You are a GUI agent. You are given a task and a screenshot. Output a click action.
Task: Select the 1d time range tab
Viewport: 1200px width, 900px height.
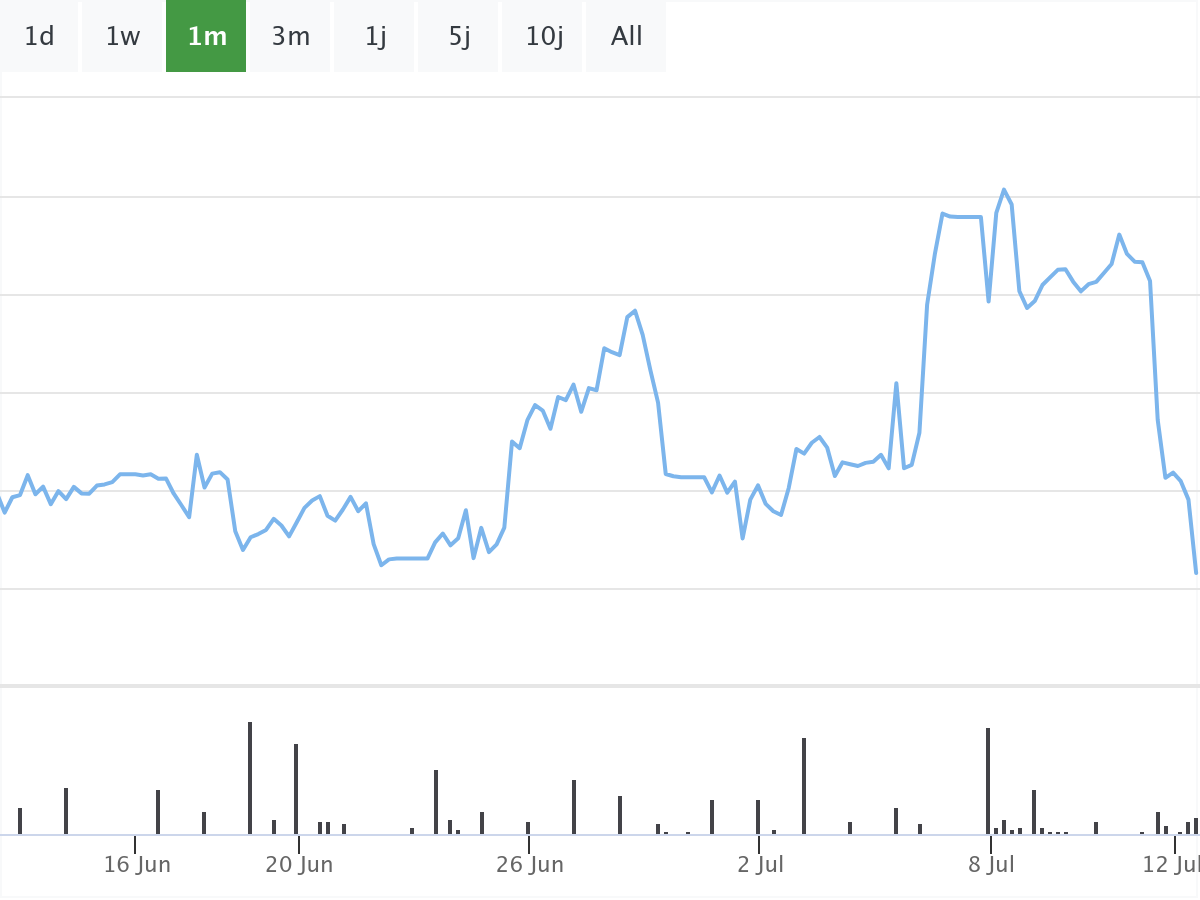[x=39, y=37]
